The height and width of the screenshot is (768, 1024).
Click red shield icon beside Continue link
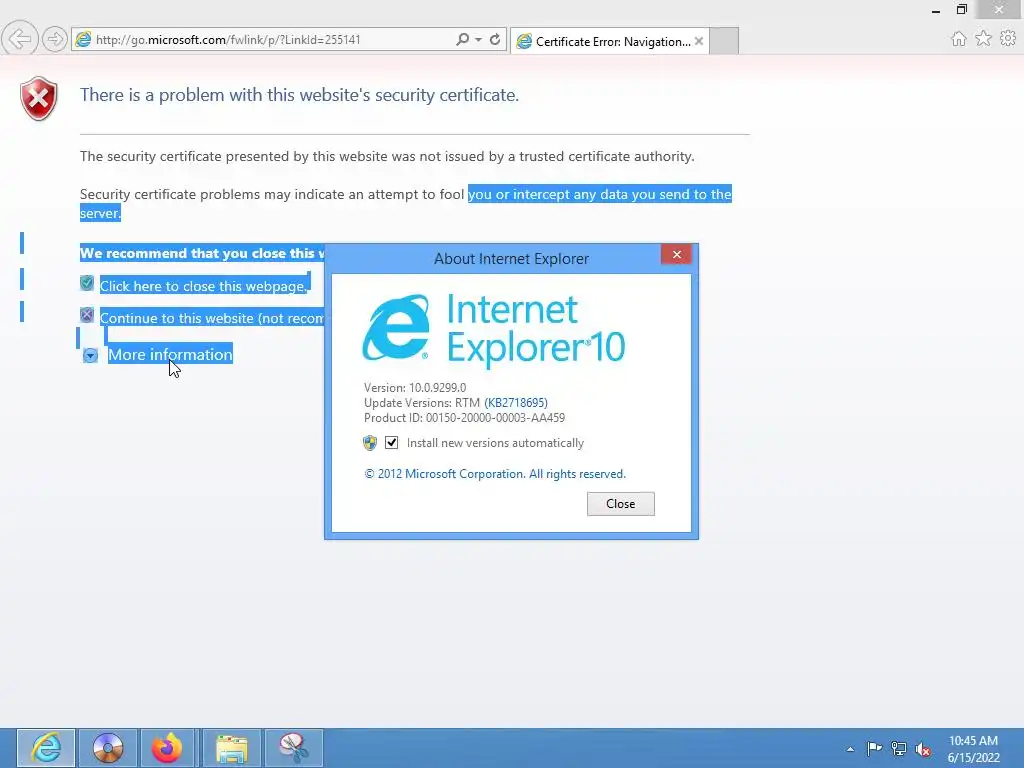(87, 315)
